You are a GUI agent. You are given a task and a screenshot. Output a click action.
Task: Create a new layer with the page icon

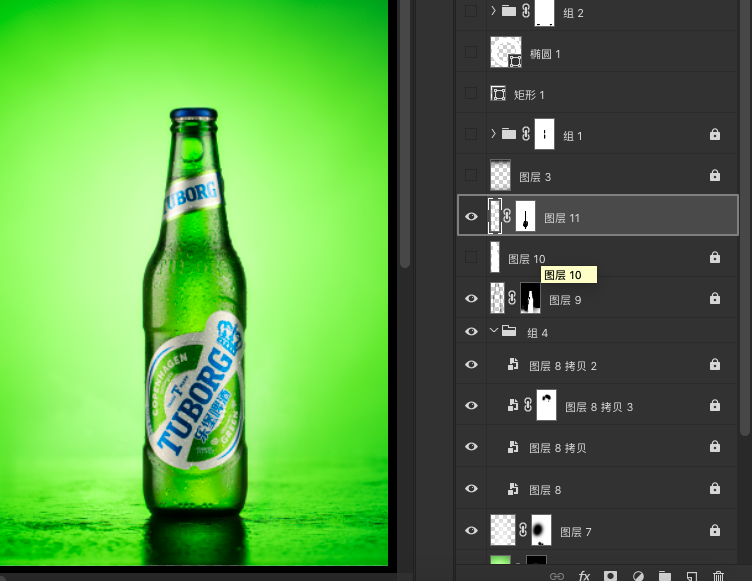pos(692,576)
